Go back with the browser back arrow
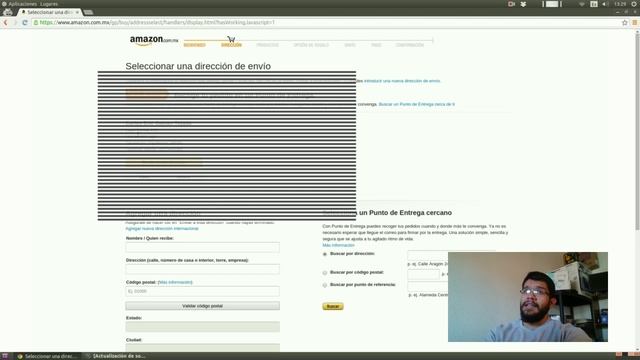The height and width of the screenshot is (360, 640). pos(5,22)
